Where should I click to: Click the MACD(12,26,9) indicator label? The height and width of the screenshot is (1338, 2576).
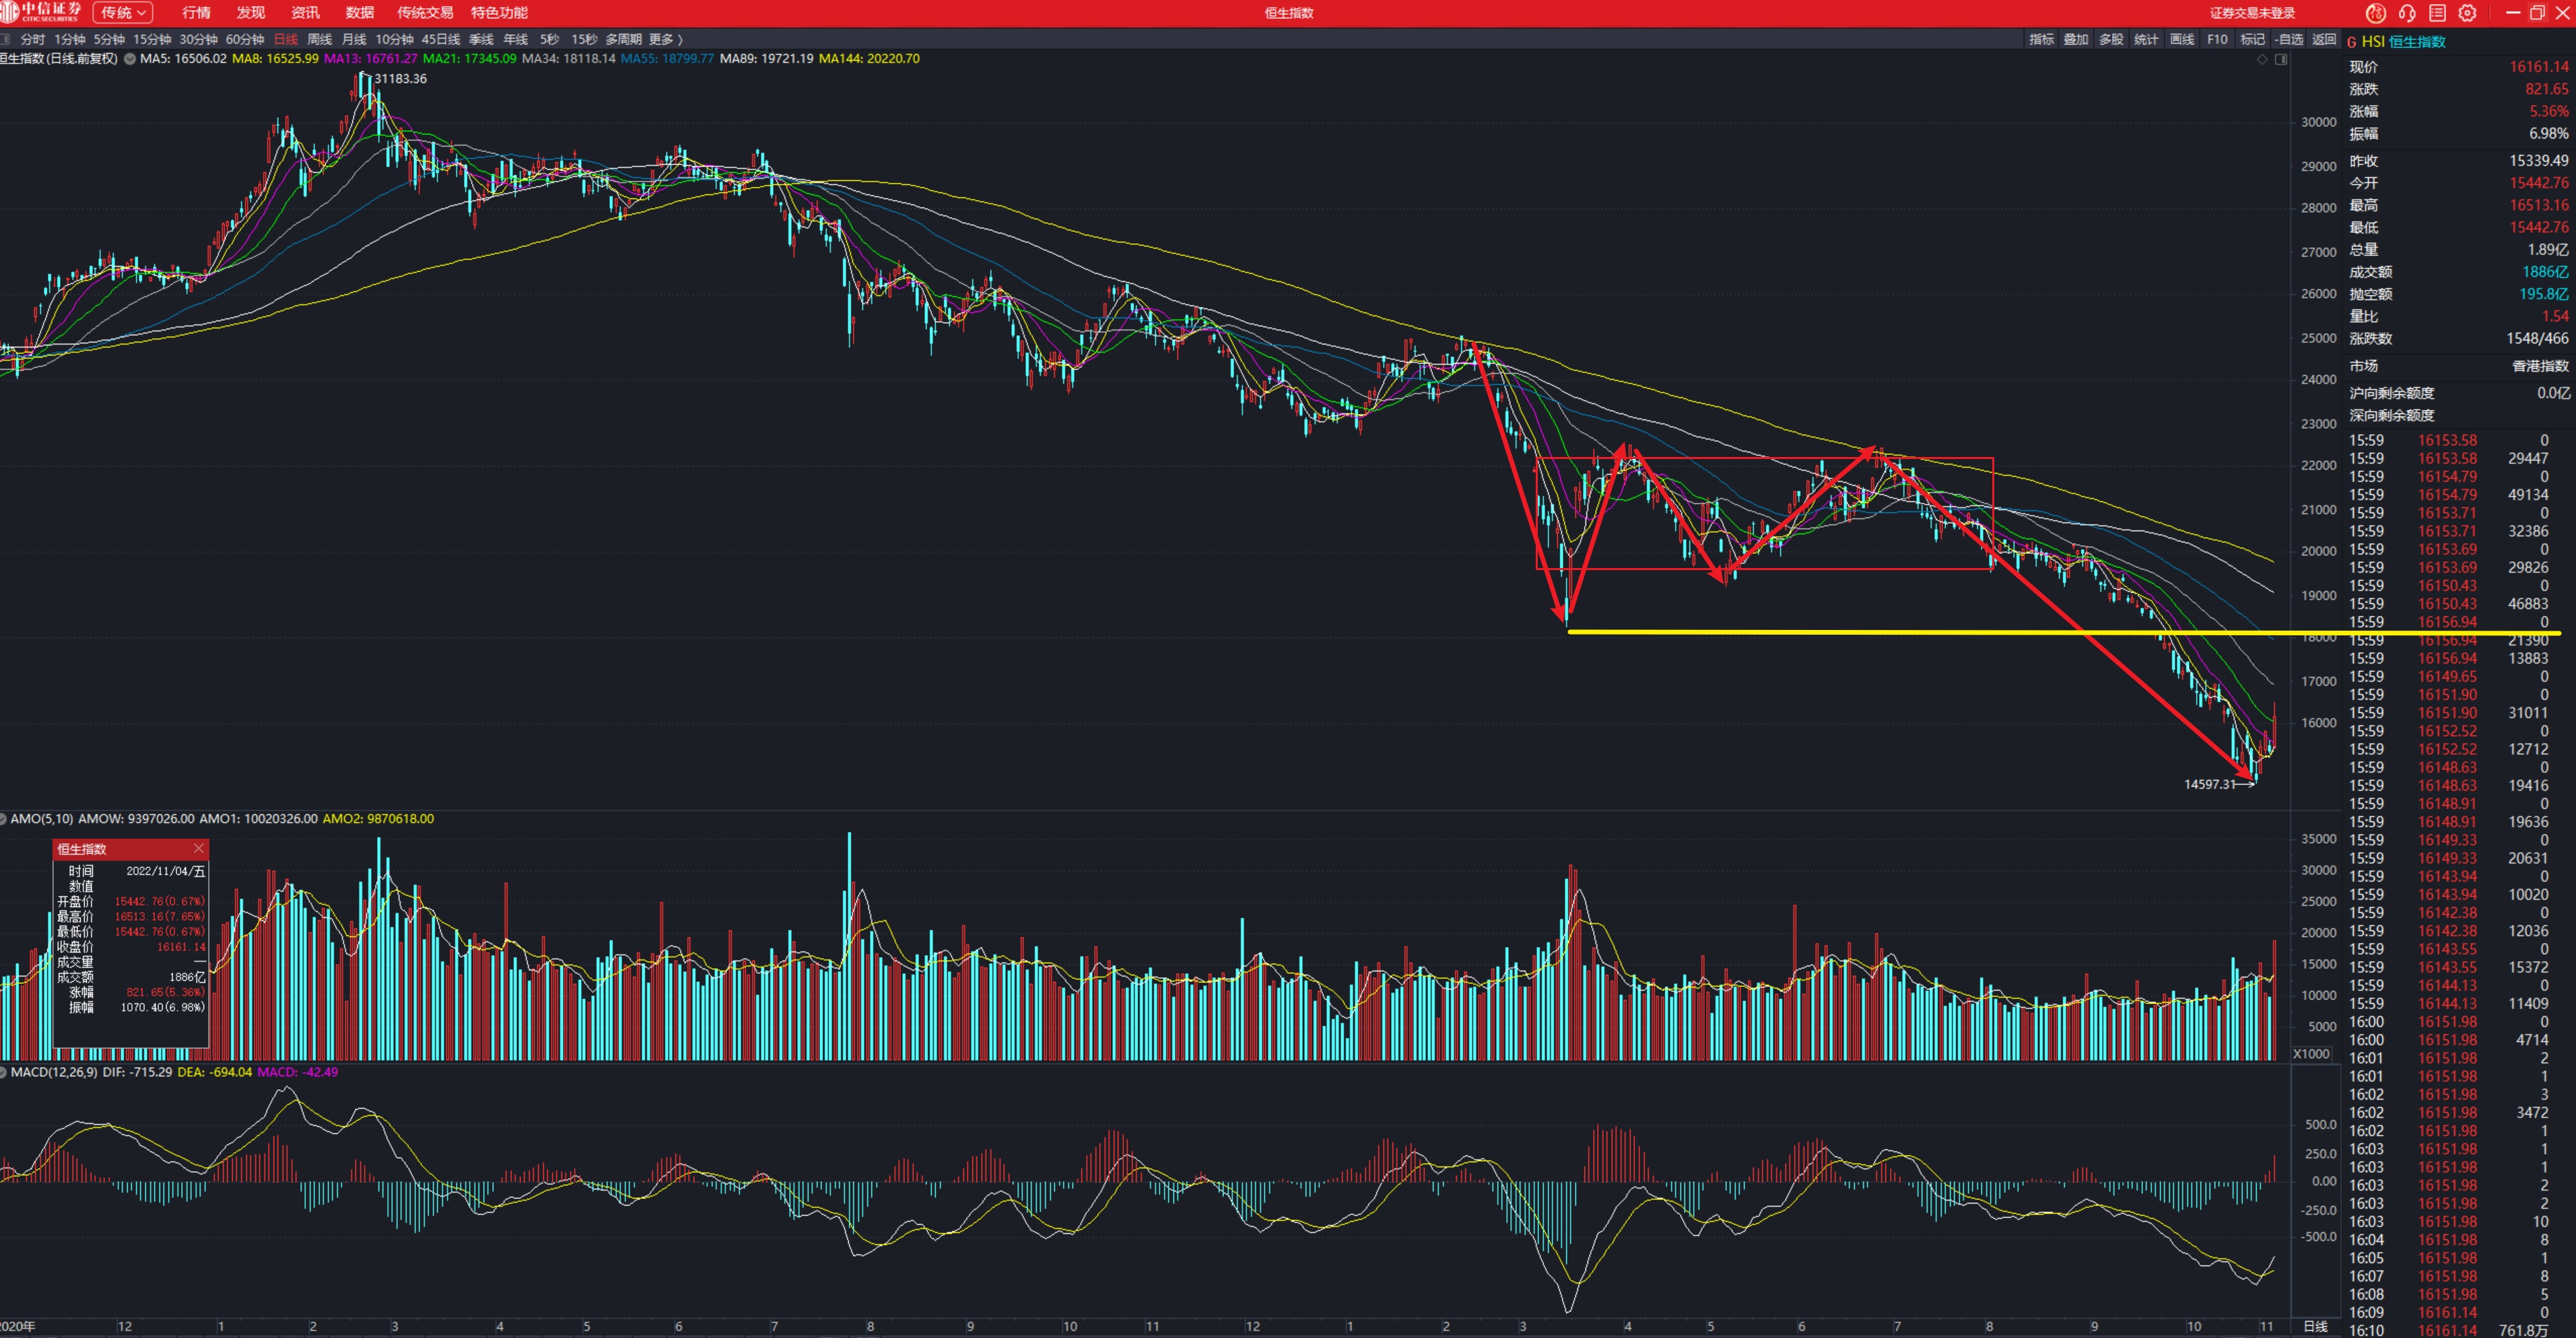coord(54,1072)
